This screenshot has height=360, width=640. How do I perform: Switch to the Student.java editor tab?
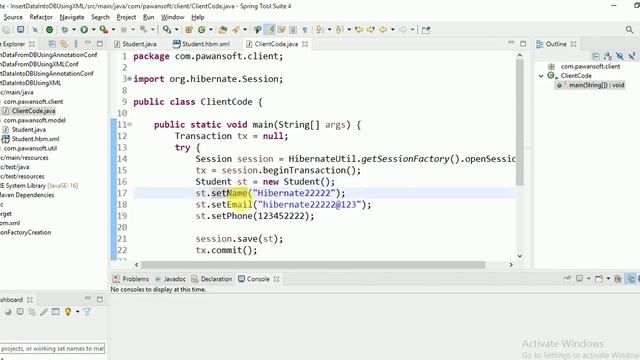(x=135, y=44)
